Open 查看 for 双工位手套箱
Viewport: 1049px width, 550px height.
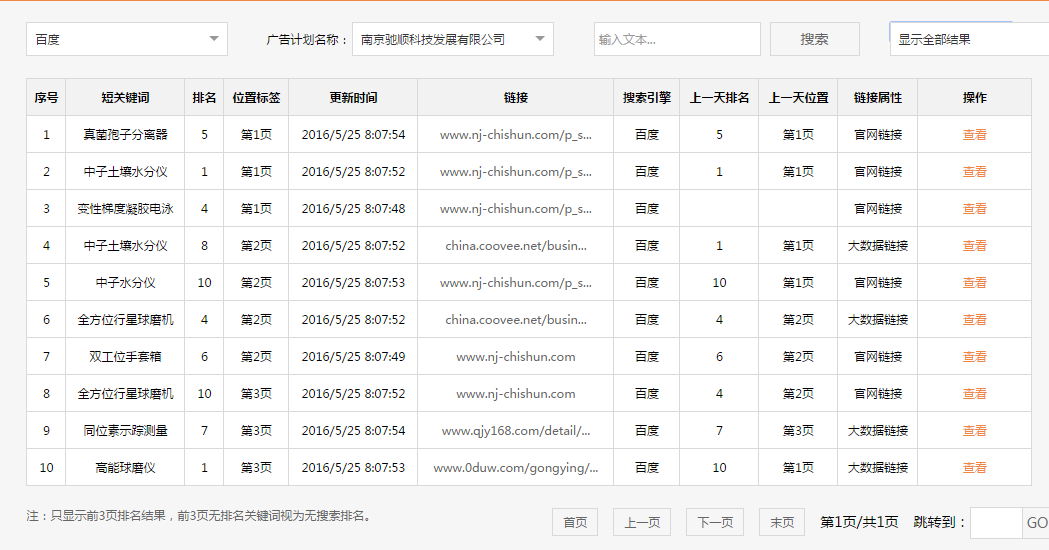coord(975,357)
